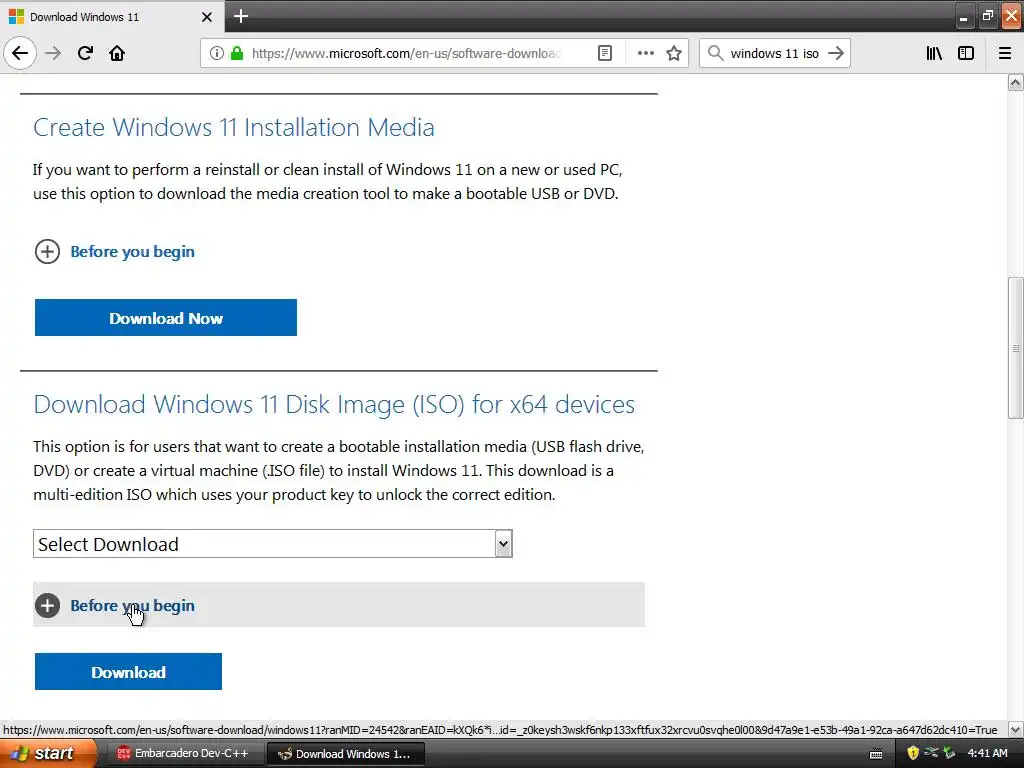This screenshot has width=1024, height=768.
Task: Click the yellow security shield tray icon
Action: click(x=913, y=754)
